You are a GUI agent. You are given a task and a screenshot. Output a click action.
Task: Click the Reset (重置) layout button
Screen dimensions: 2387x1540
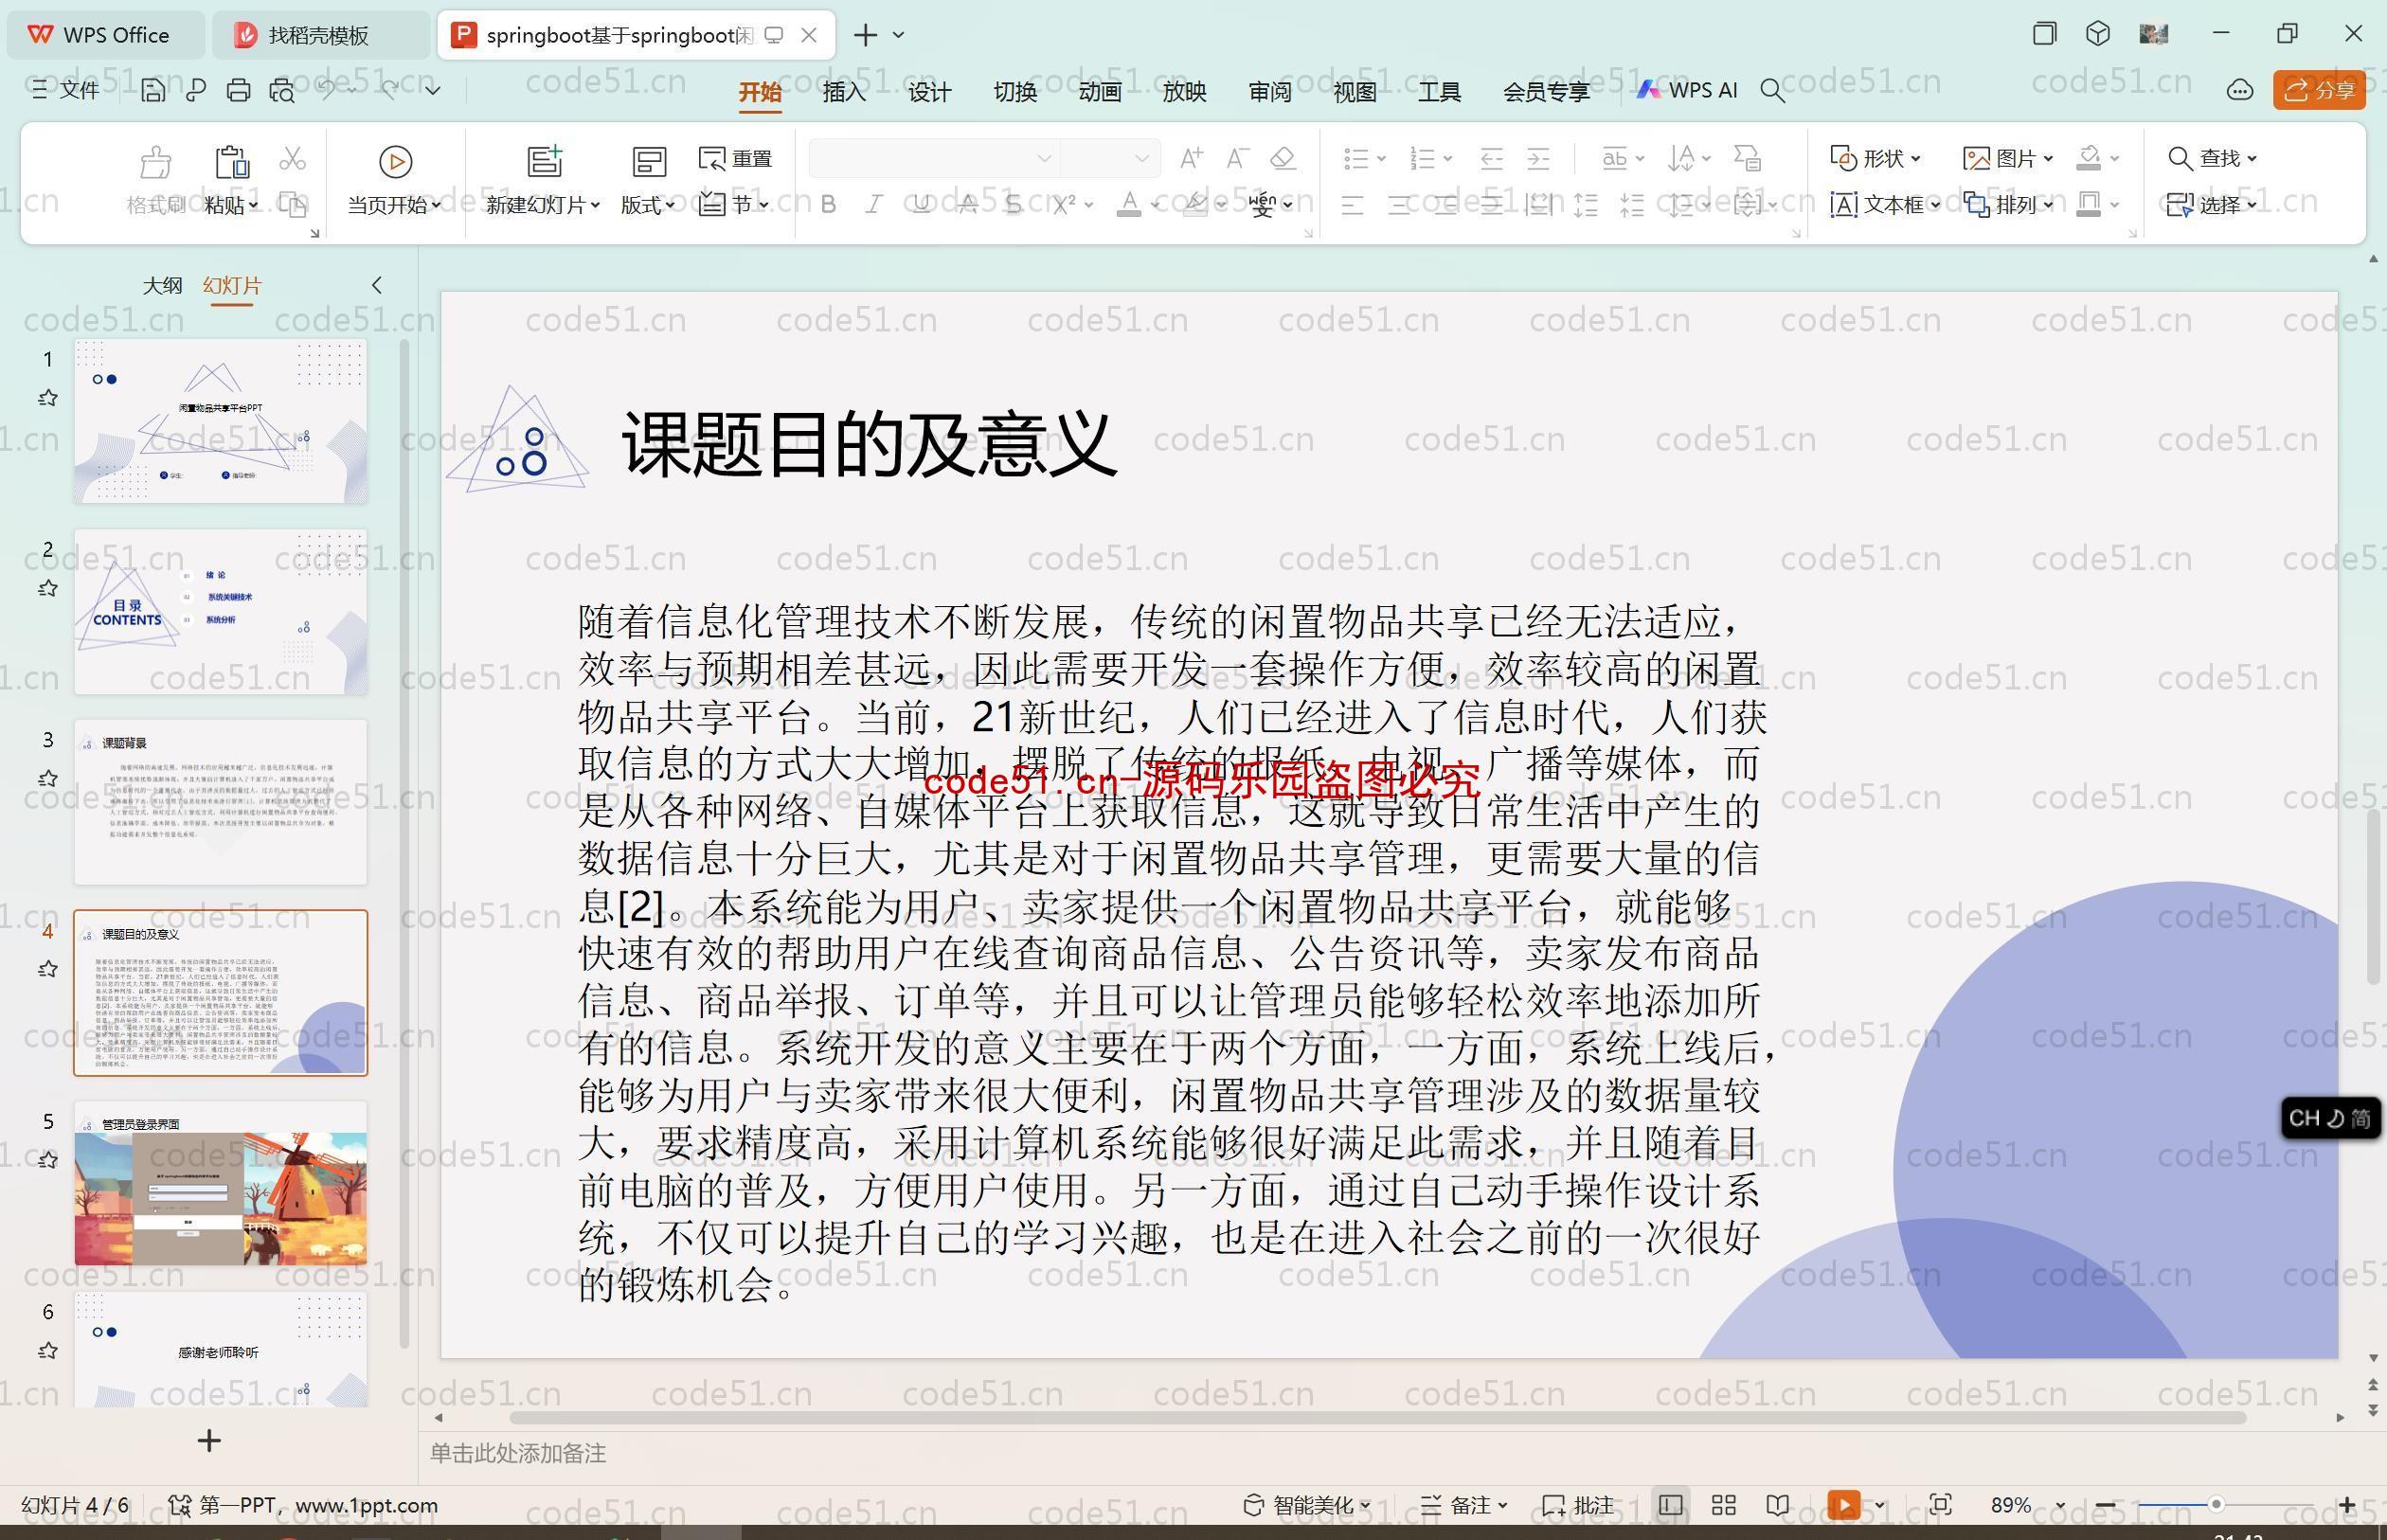(x=736, y=159)
